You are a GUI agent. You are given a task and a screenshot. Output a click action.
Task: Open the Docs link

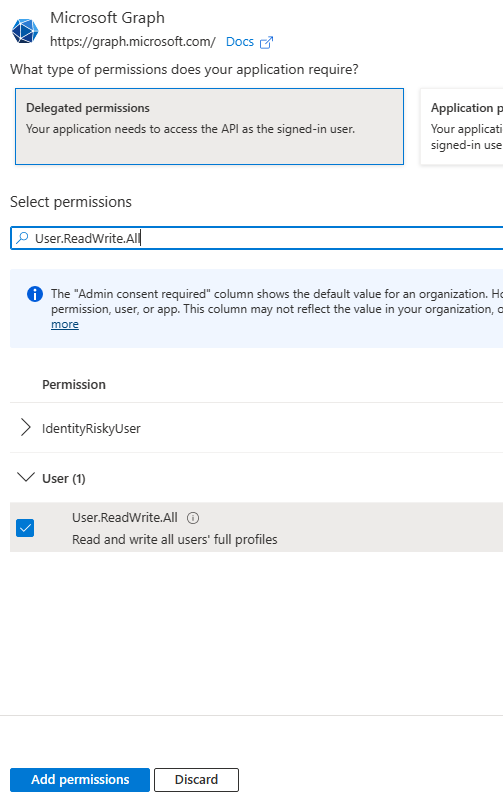coord(240,42)
